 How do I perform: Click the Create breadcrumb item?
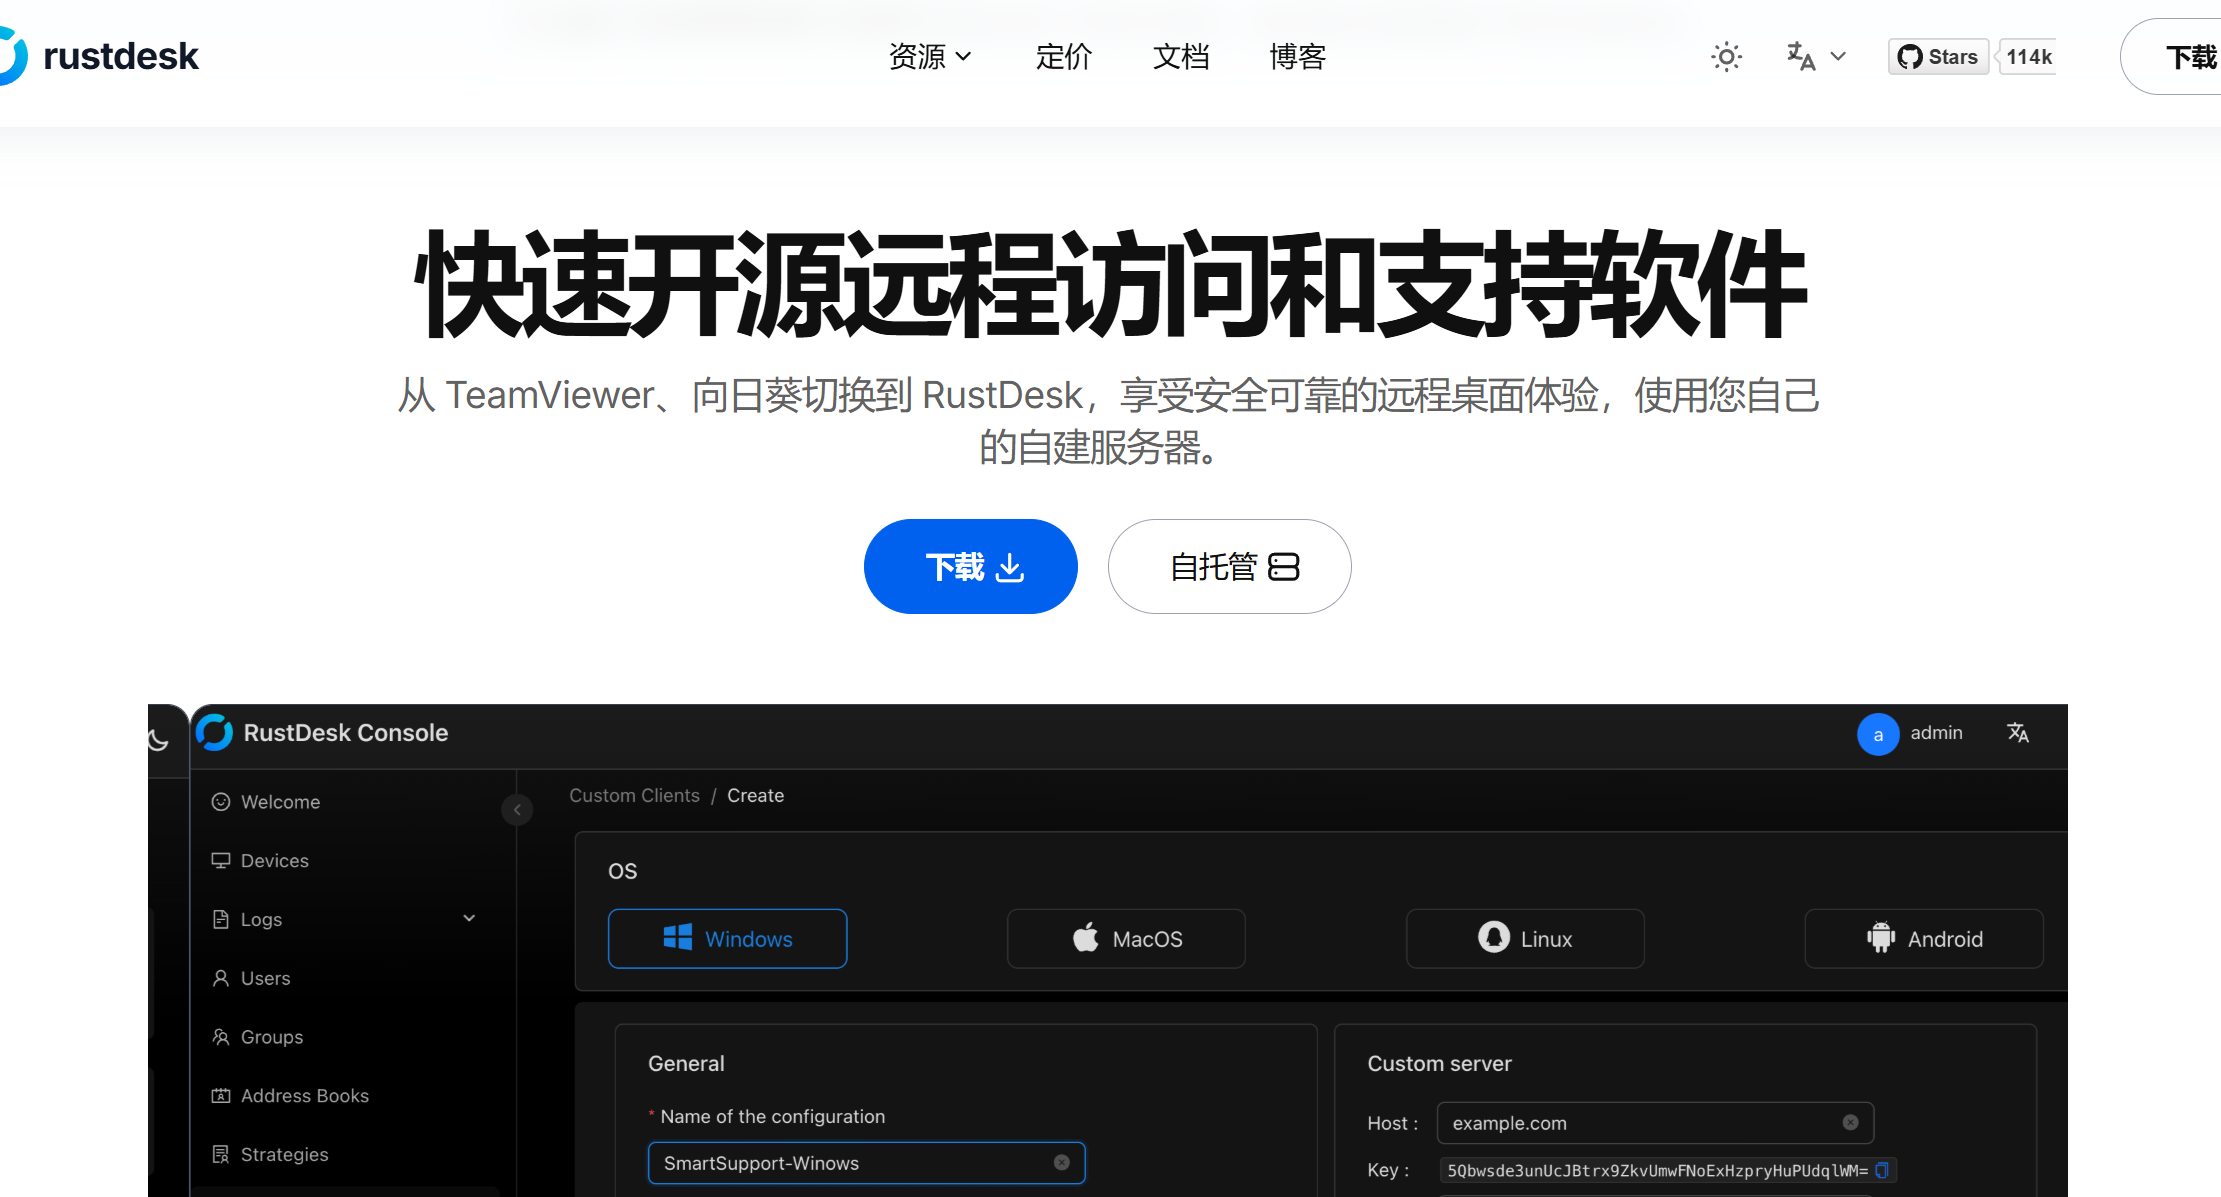755,796
